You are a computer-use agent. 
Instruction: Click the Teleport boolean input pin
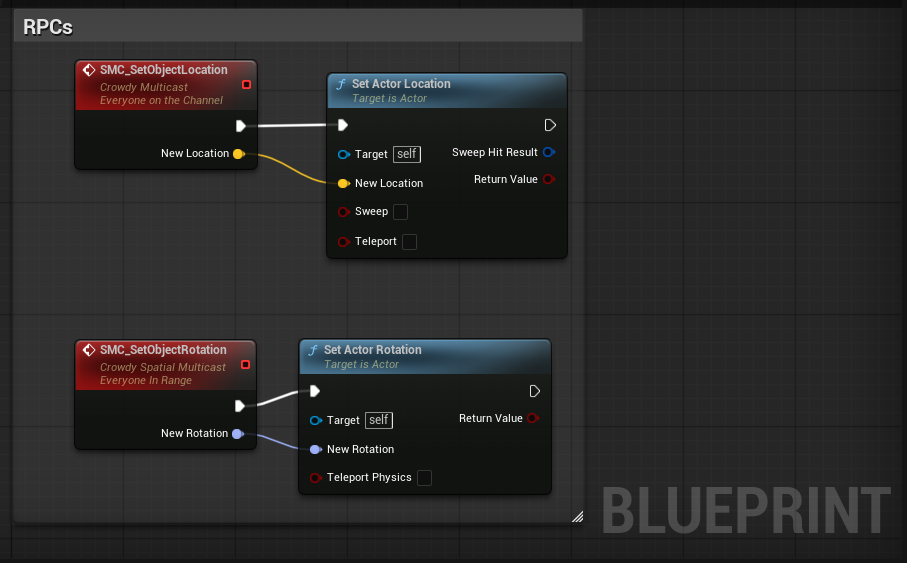tap(344, 242)
